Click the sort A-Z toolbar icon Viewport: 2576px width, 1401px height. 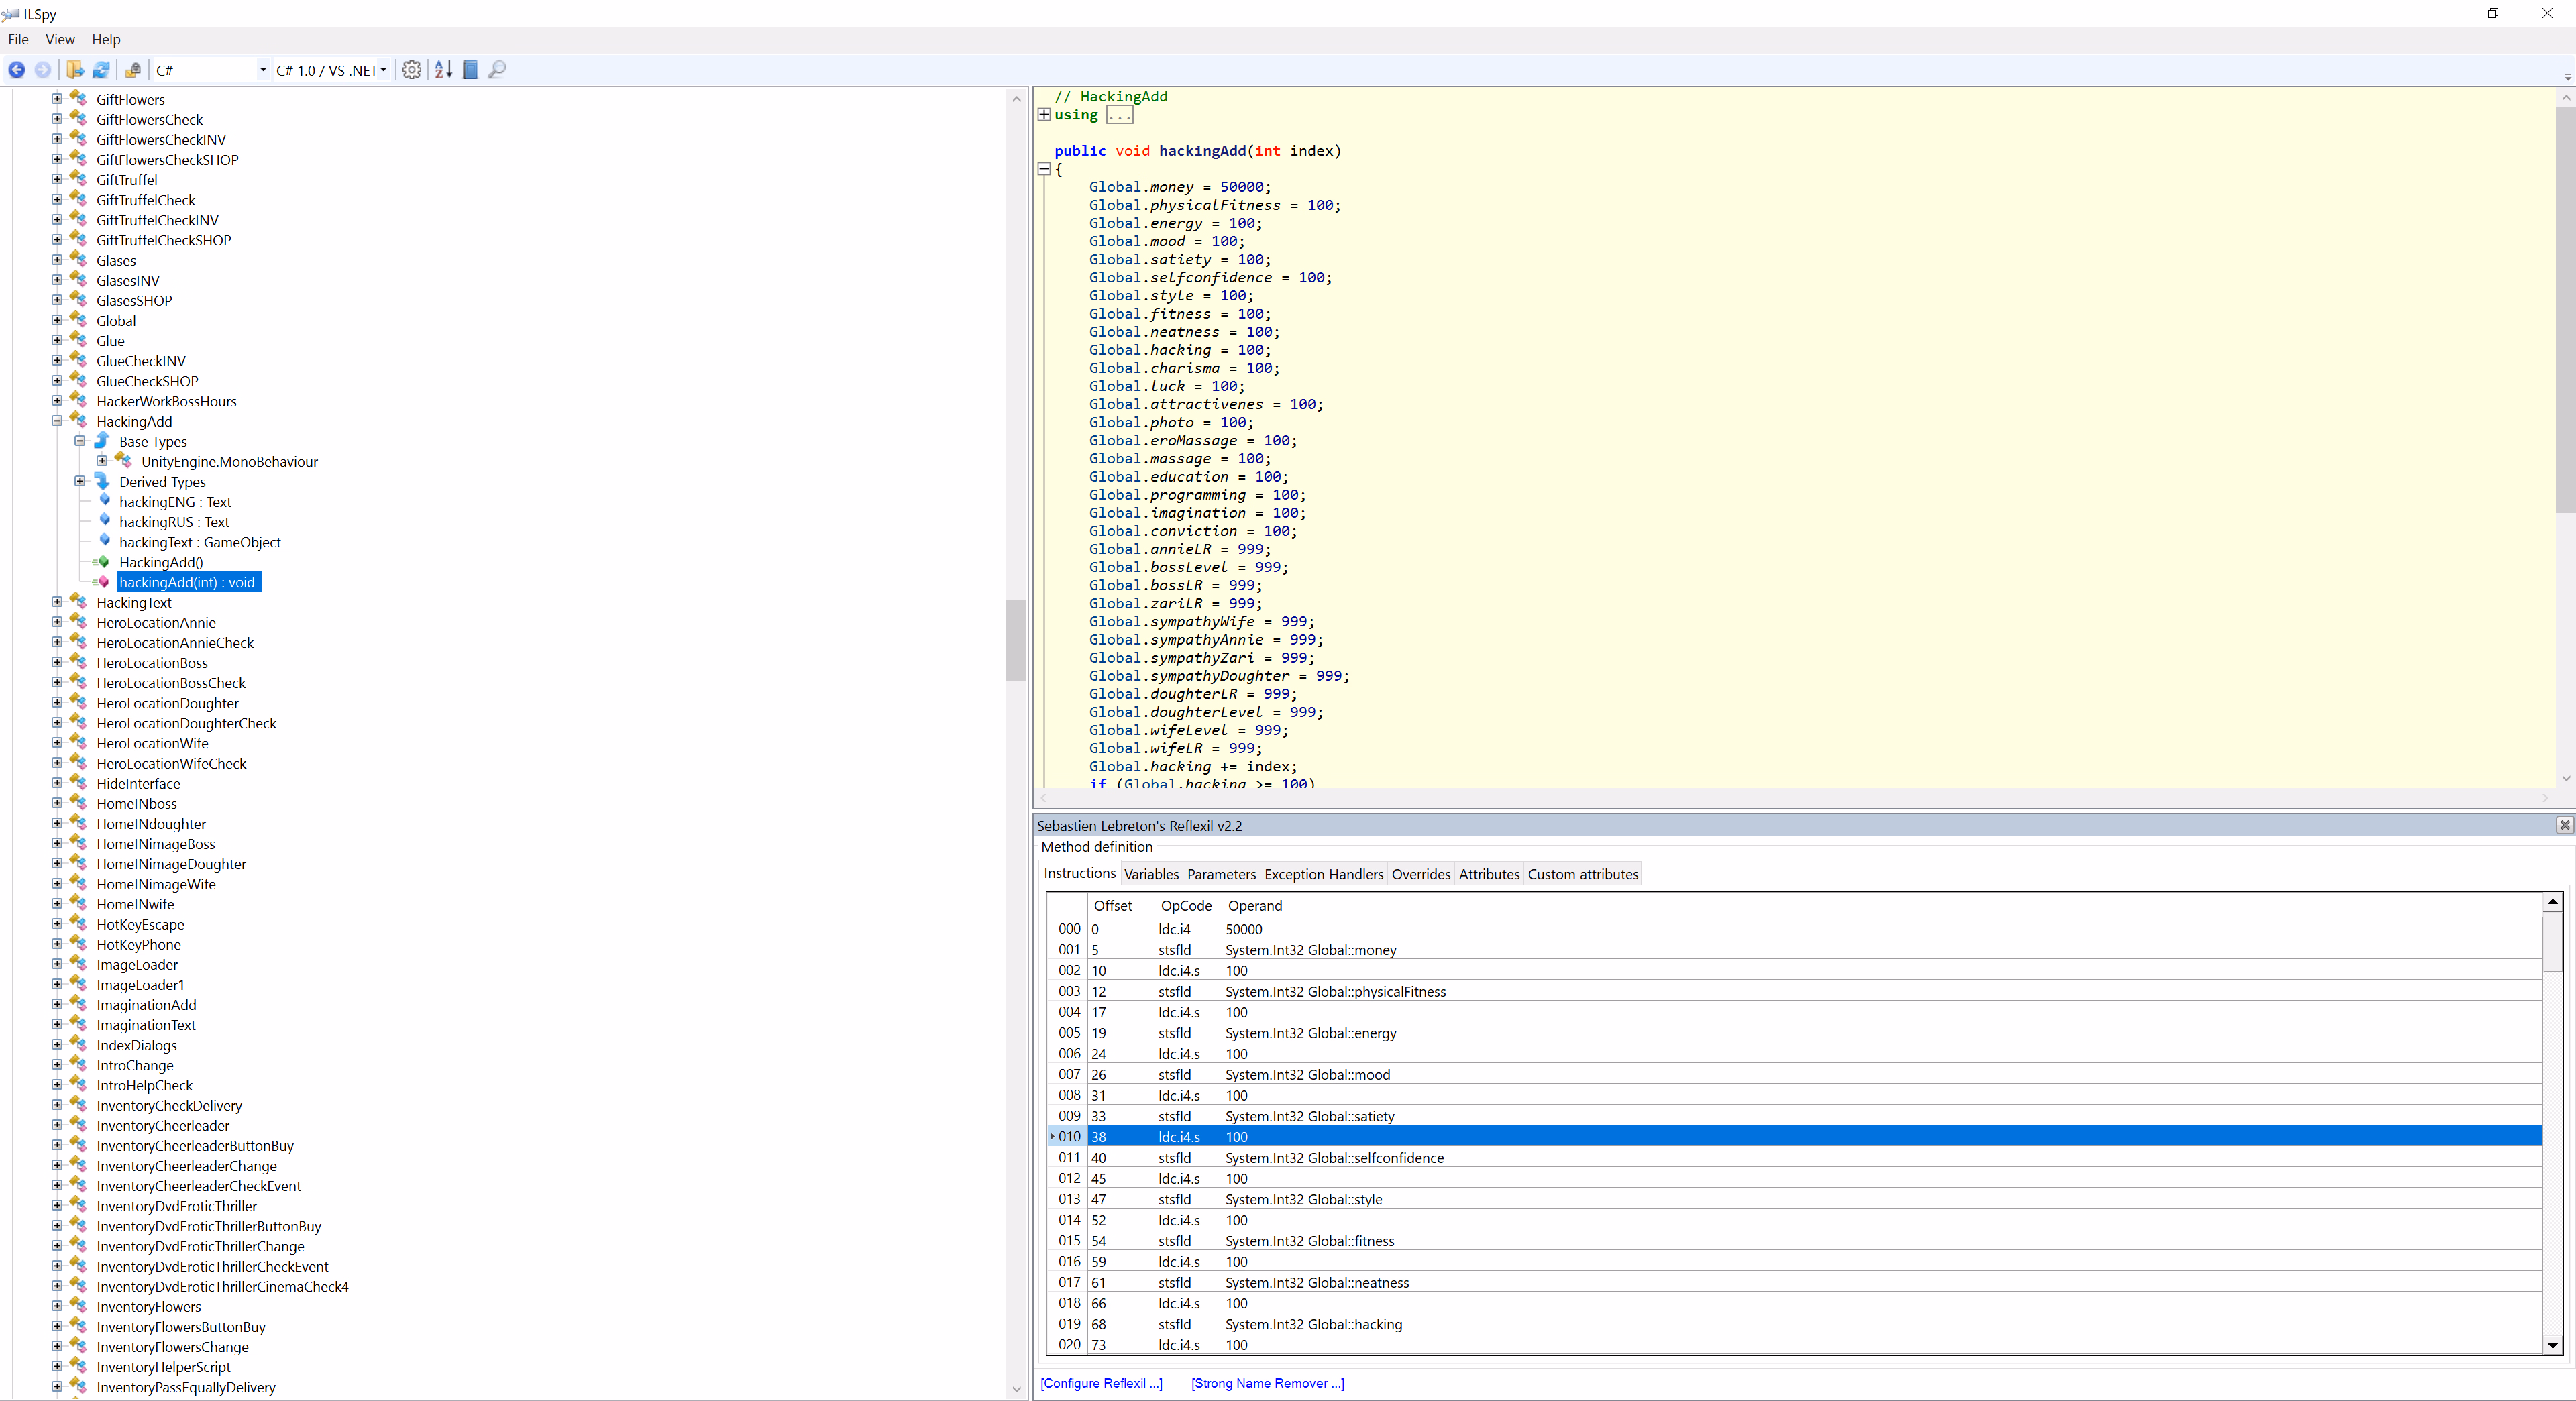click(443, 70)
